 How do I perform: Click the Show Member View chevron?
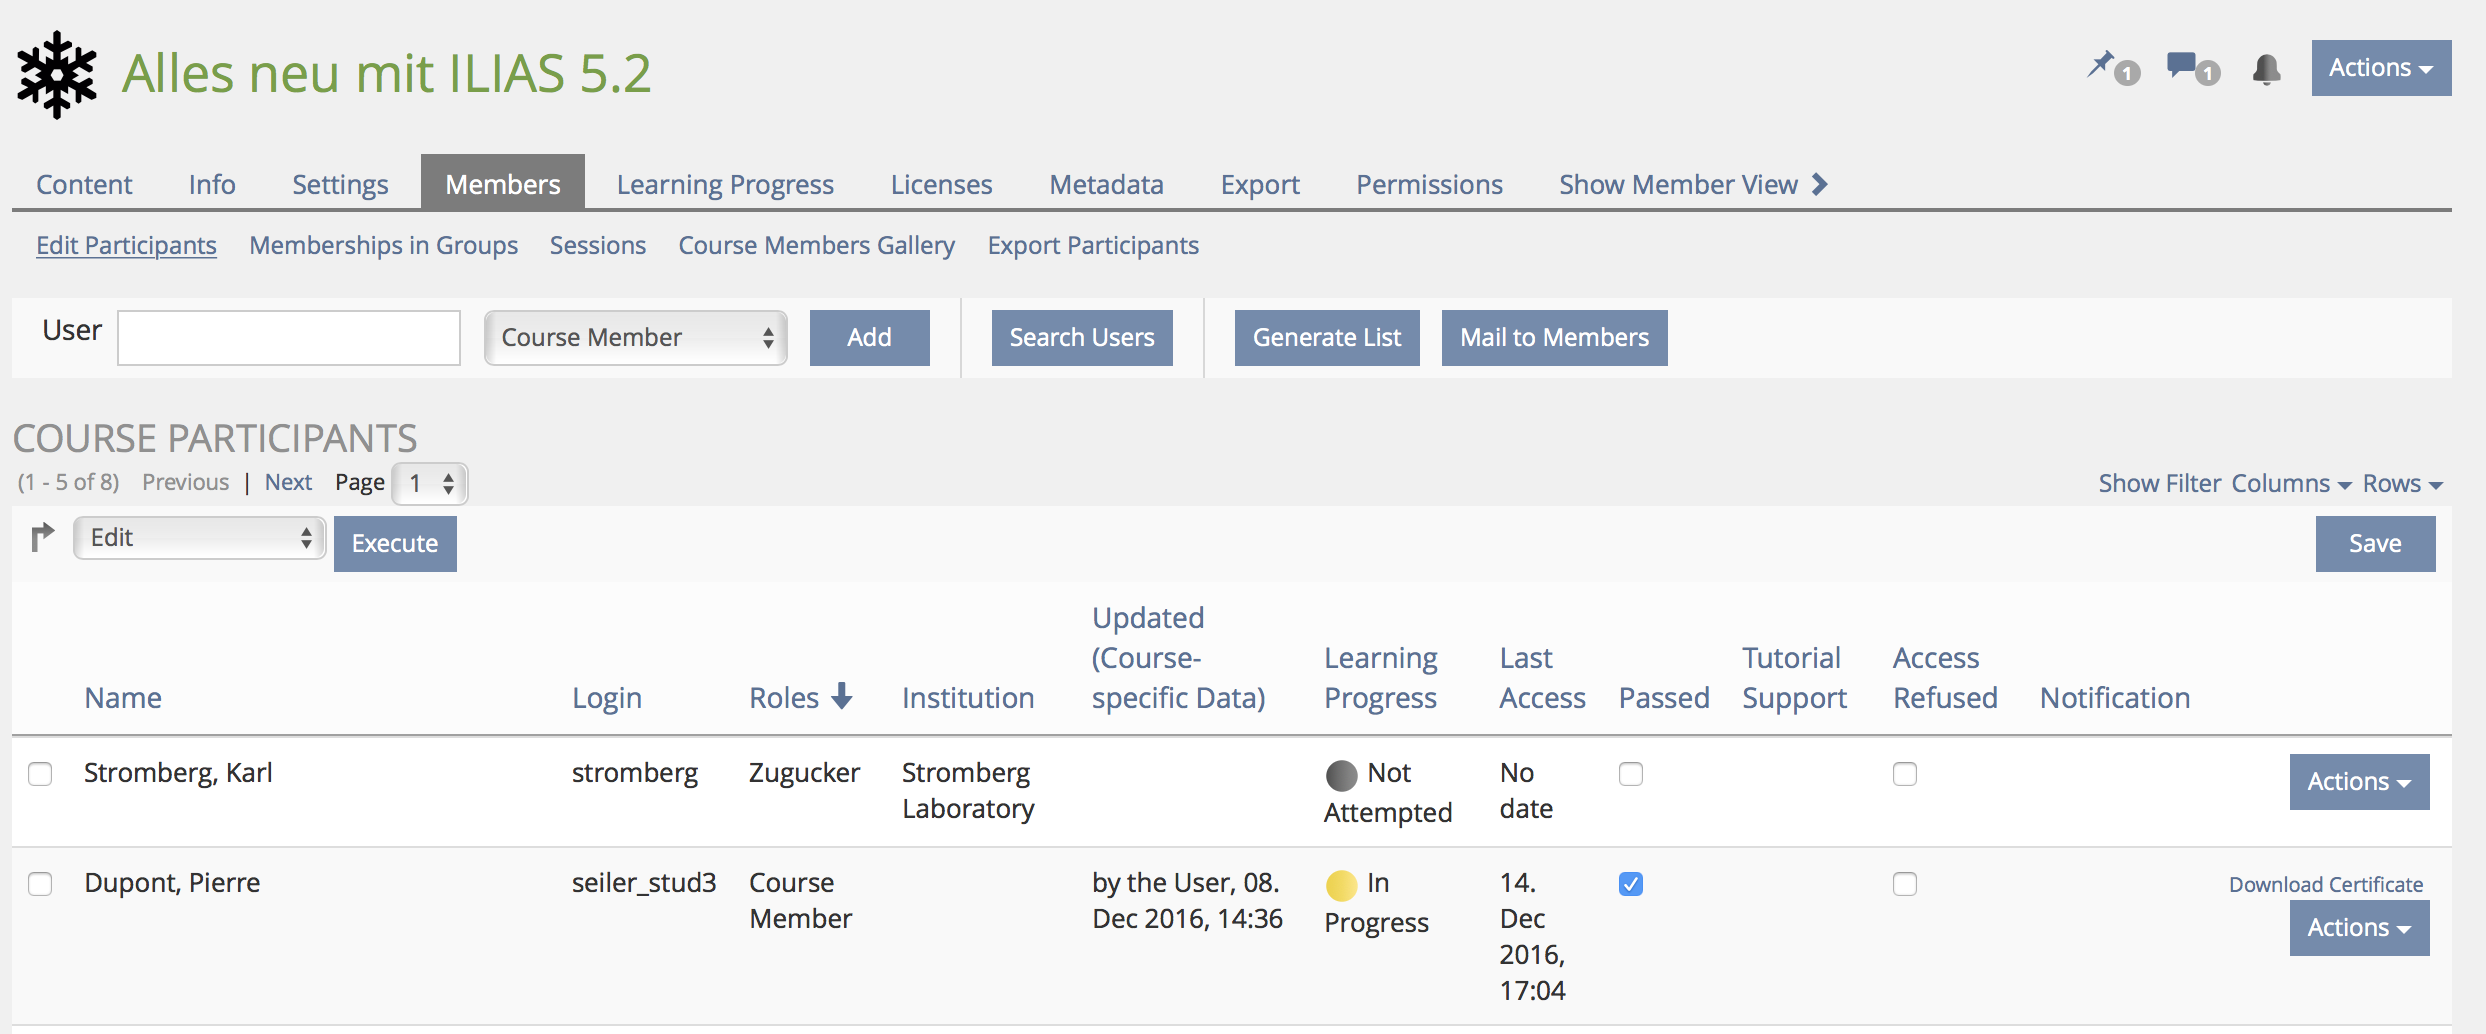(x=1820, y=184)
